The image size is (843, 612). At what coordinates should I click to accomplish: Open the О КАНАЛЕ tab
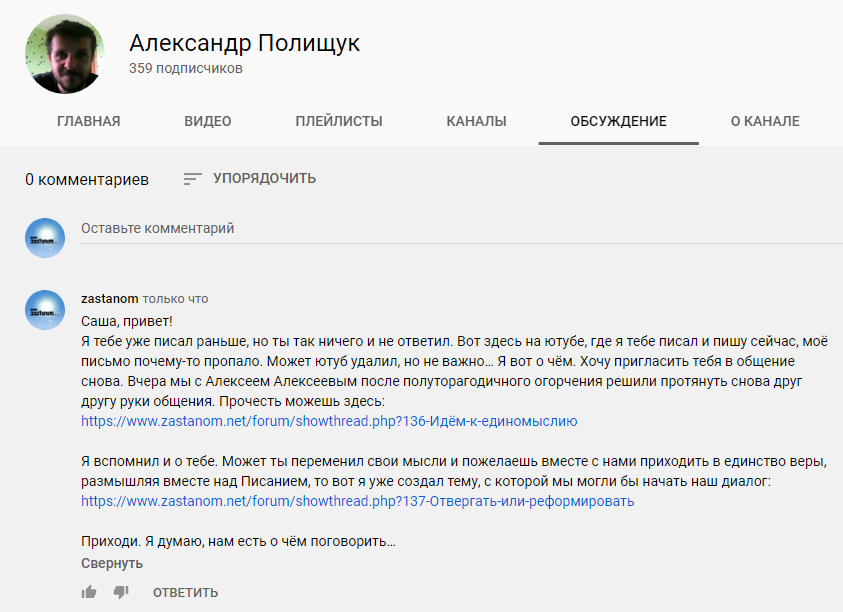[765, 121]
